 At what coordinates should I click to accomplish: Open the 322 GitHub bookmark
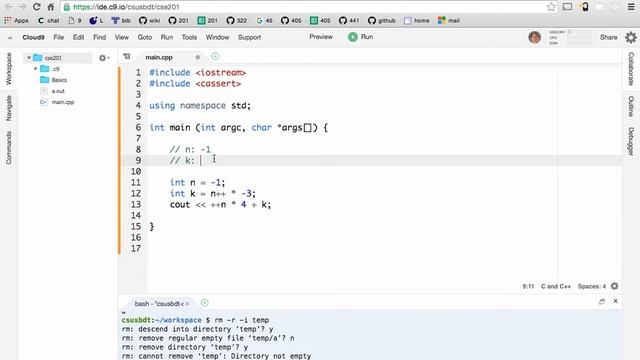[237, 20]
